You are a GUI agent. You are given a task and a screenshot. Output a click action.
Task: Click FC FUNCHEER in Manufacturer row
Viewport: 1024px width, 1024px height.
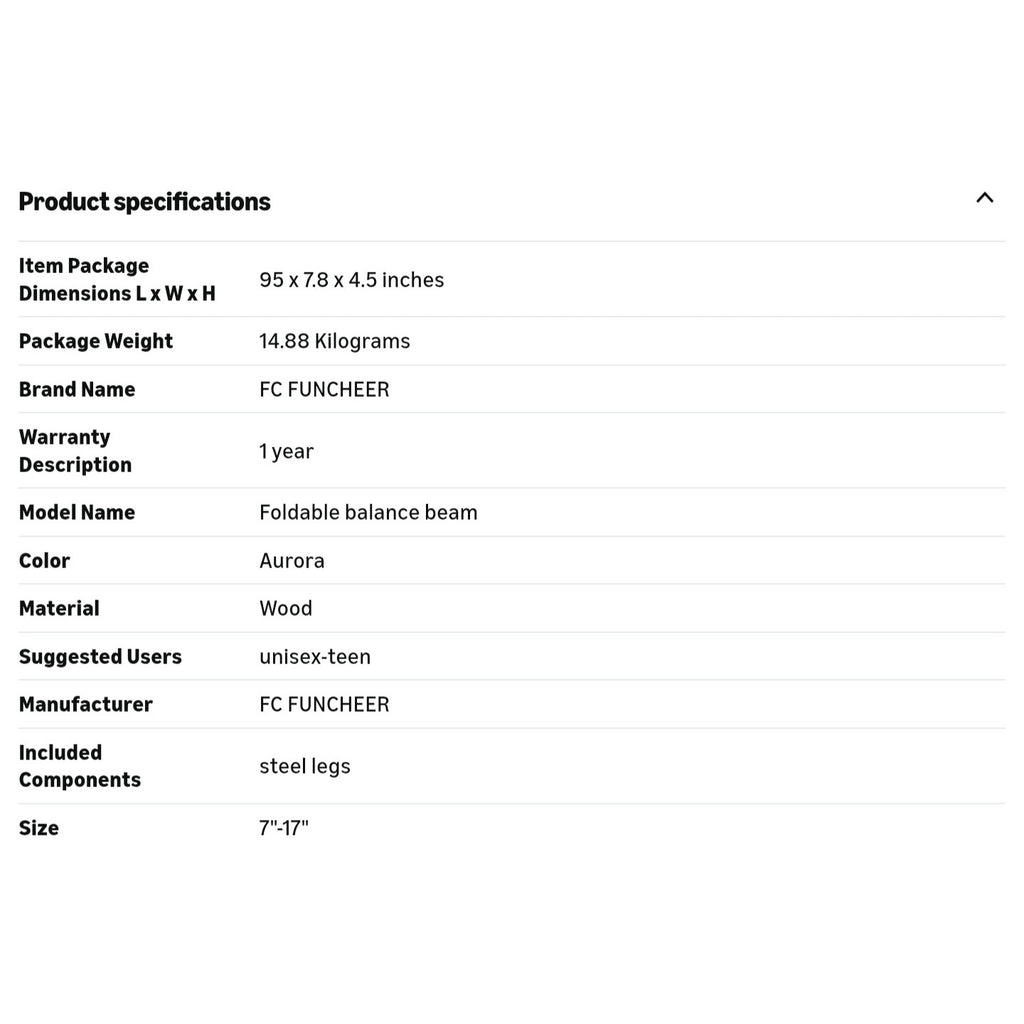tap(324, 705)
